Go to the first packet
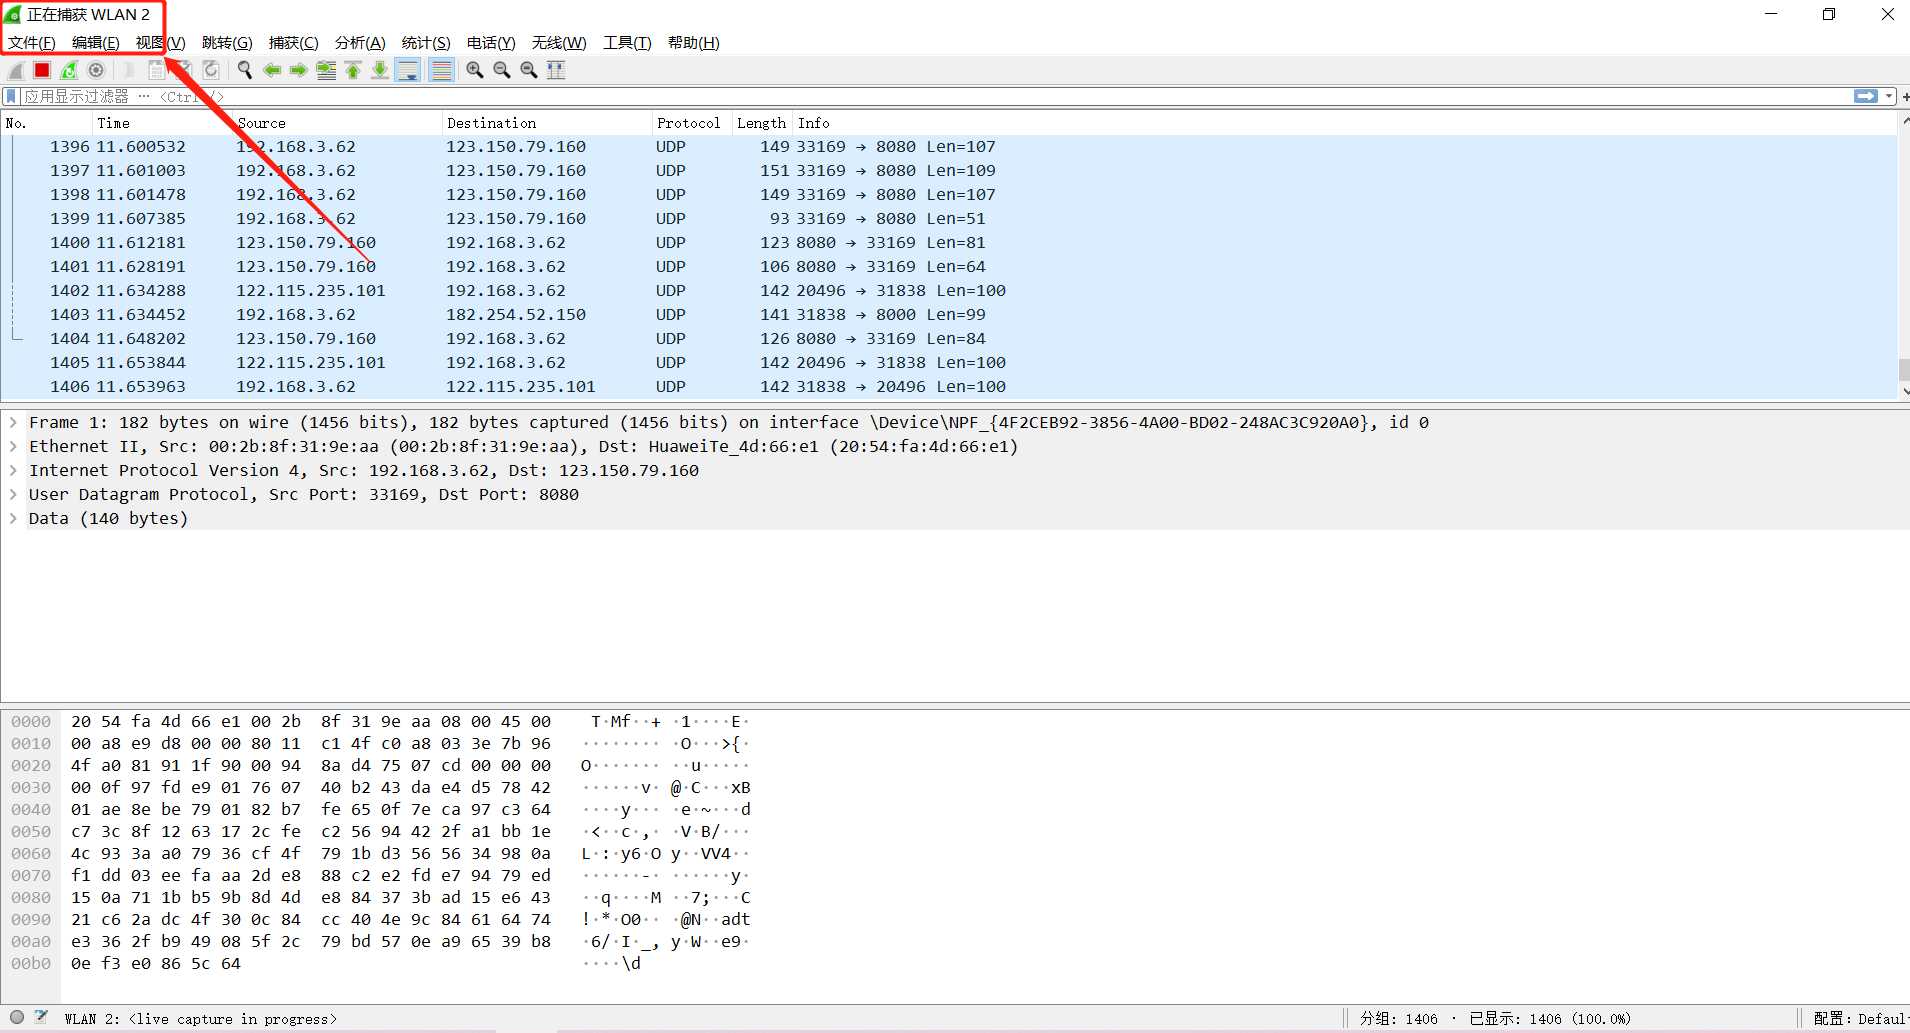This screenshot has width=1910, height=1033. (353, 70)
